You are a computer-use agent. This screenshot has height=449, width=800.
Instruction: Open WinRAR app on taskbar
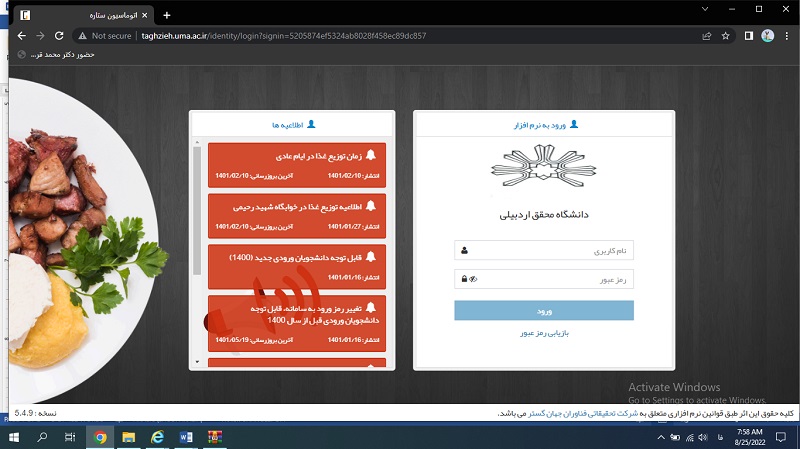point(215,437)
